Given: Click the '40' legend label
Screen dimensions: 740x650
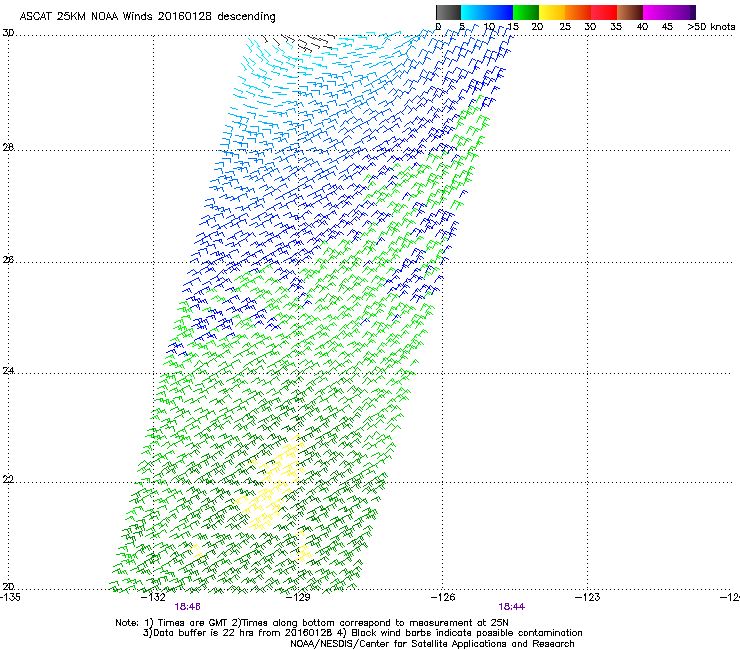Looking at the screenshot, I should [642, 27].
